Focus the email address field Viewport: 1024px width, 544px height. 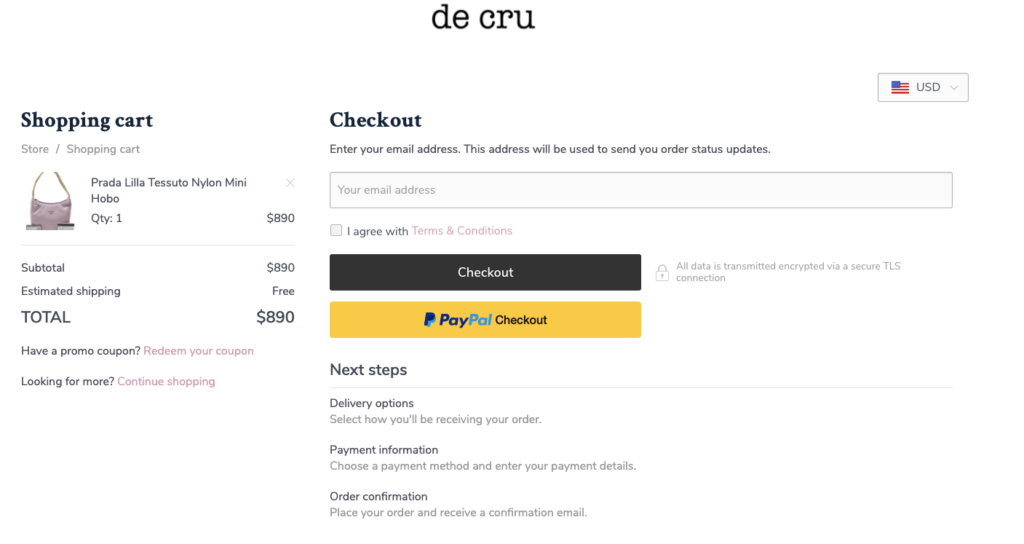[641, 190]
